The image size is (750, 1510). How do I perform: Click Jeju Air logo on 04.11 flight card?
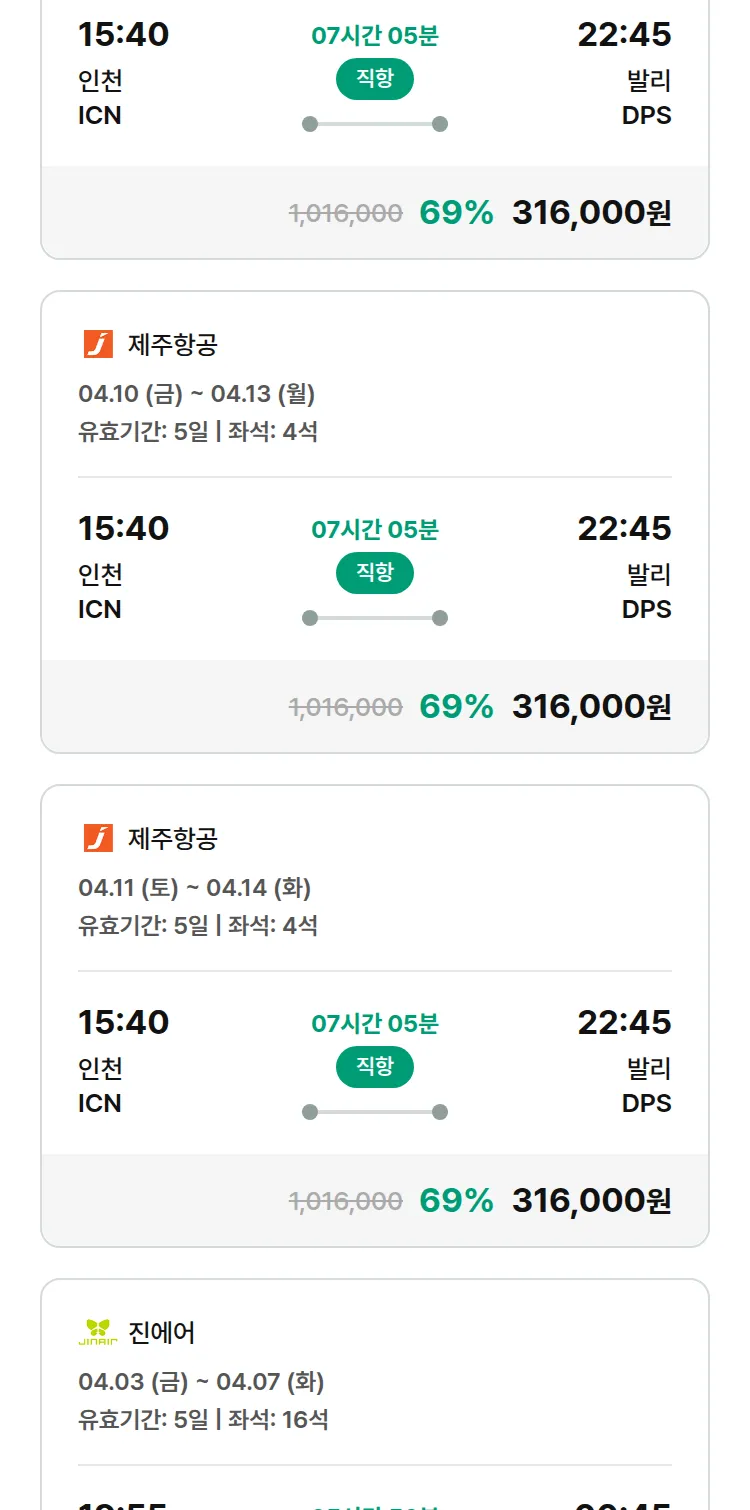[x=98, y=838]
